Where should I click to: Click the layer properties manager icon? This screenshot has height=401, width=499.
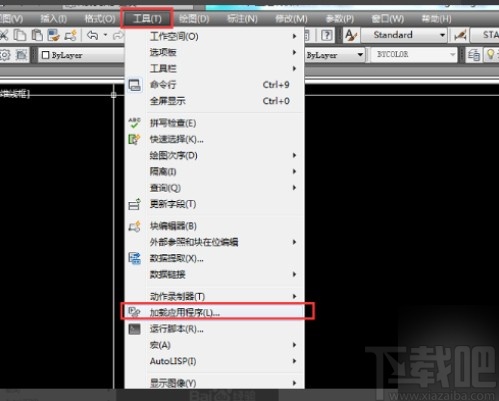(474, 55)
